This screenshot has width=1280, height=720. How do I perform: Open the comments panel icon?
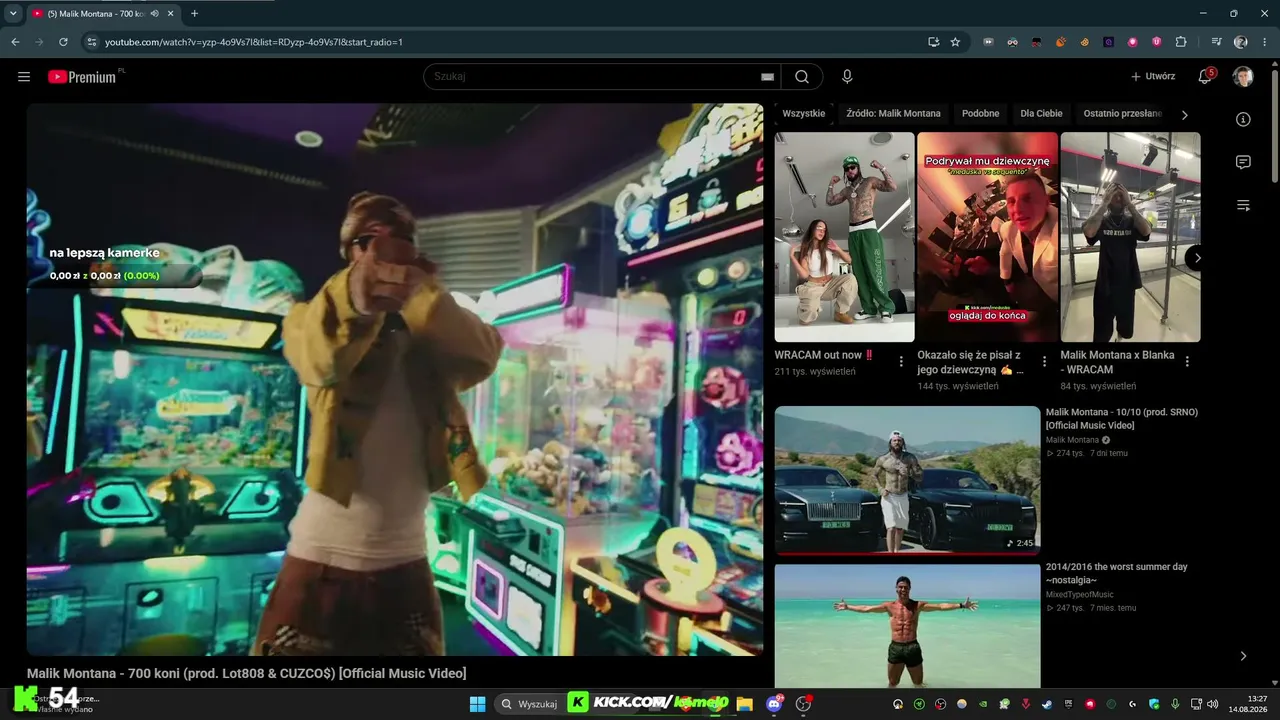(x=1243, y=162)
